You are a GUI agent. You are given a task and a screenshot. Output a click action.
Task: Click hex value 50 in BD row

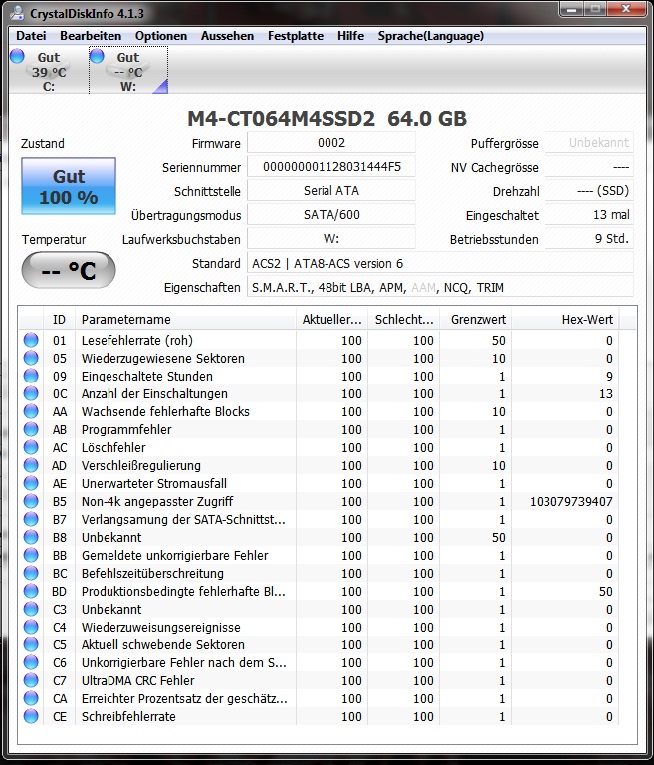pos(606,591)
